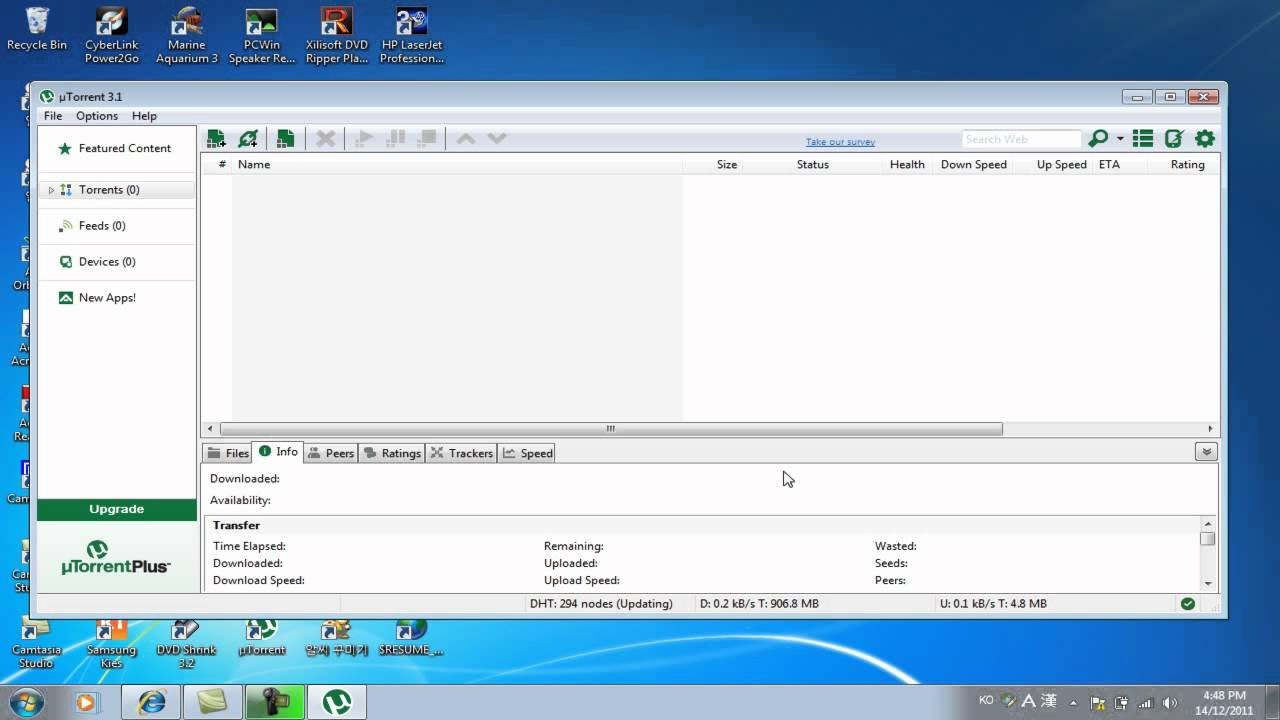
Task: Select Featured Content in the sidebar
Action: (117, 148)
